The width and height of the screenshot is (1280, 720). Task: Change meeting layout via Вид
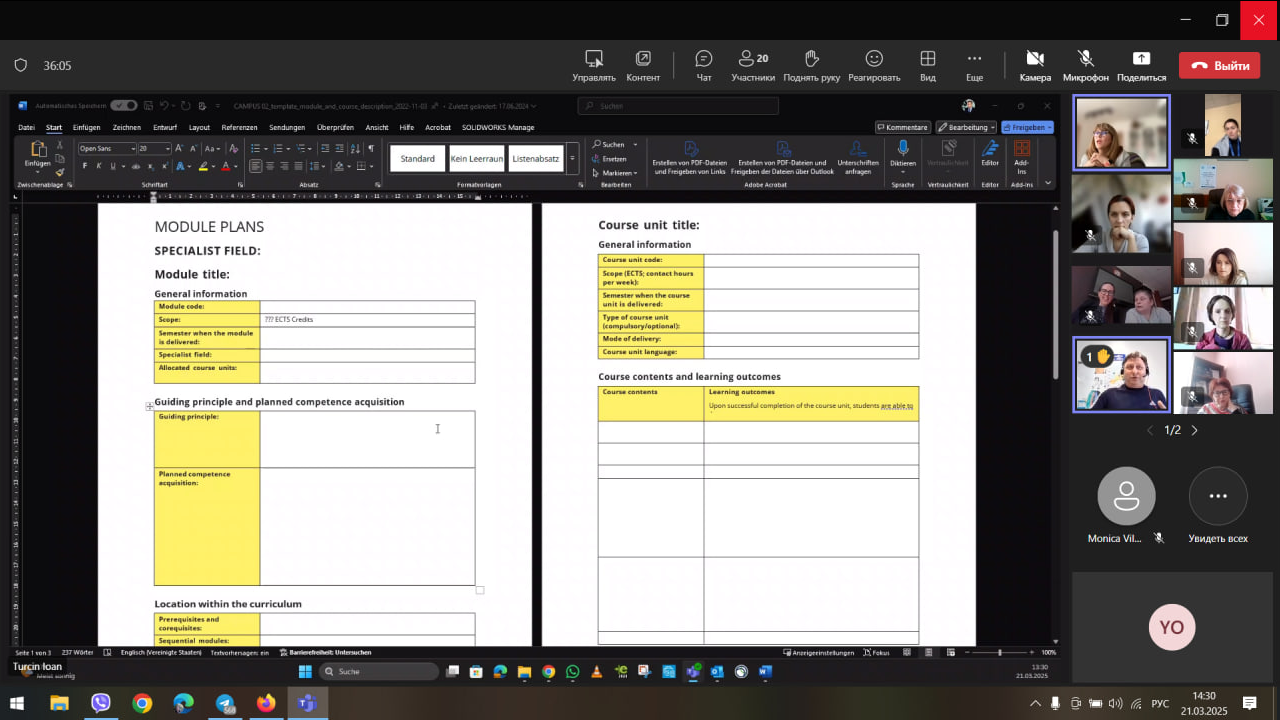(927, 65)
